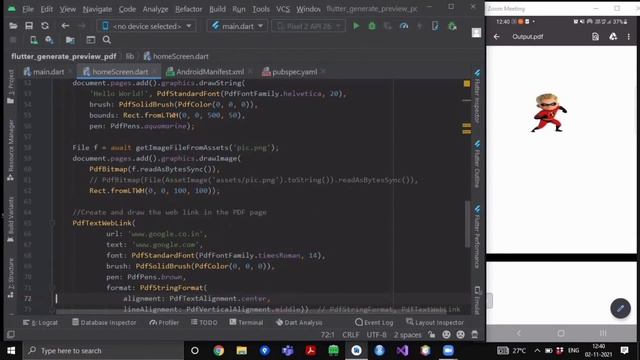This screenshot has width=640, height=360.
Task: Open device manager phone icon on toolbar
Action: [435, 26]
